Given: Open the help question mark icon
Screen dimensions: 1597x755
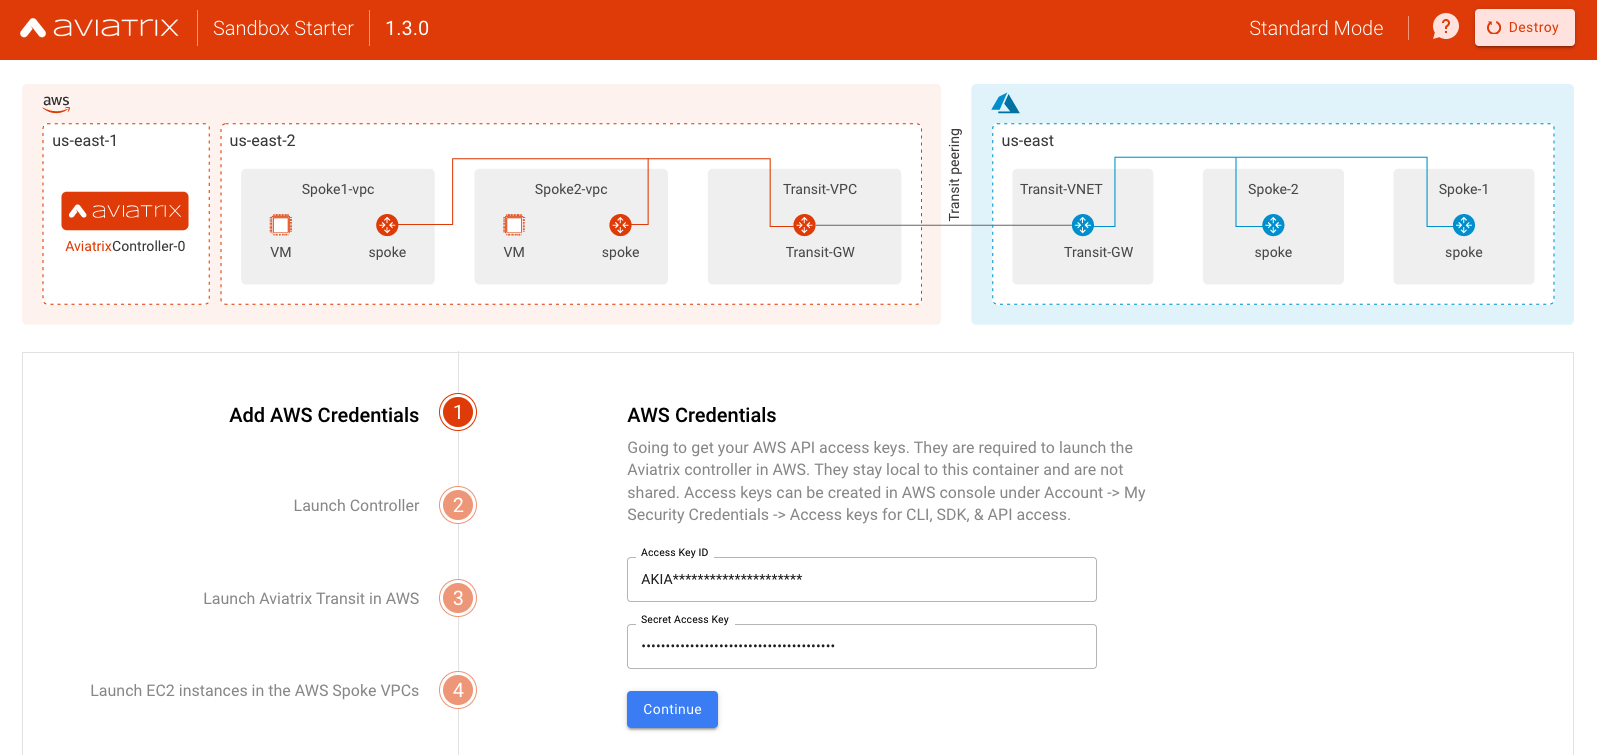Looking at the screenshot, I should coord(1445,27).
